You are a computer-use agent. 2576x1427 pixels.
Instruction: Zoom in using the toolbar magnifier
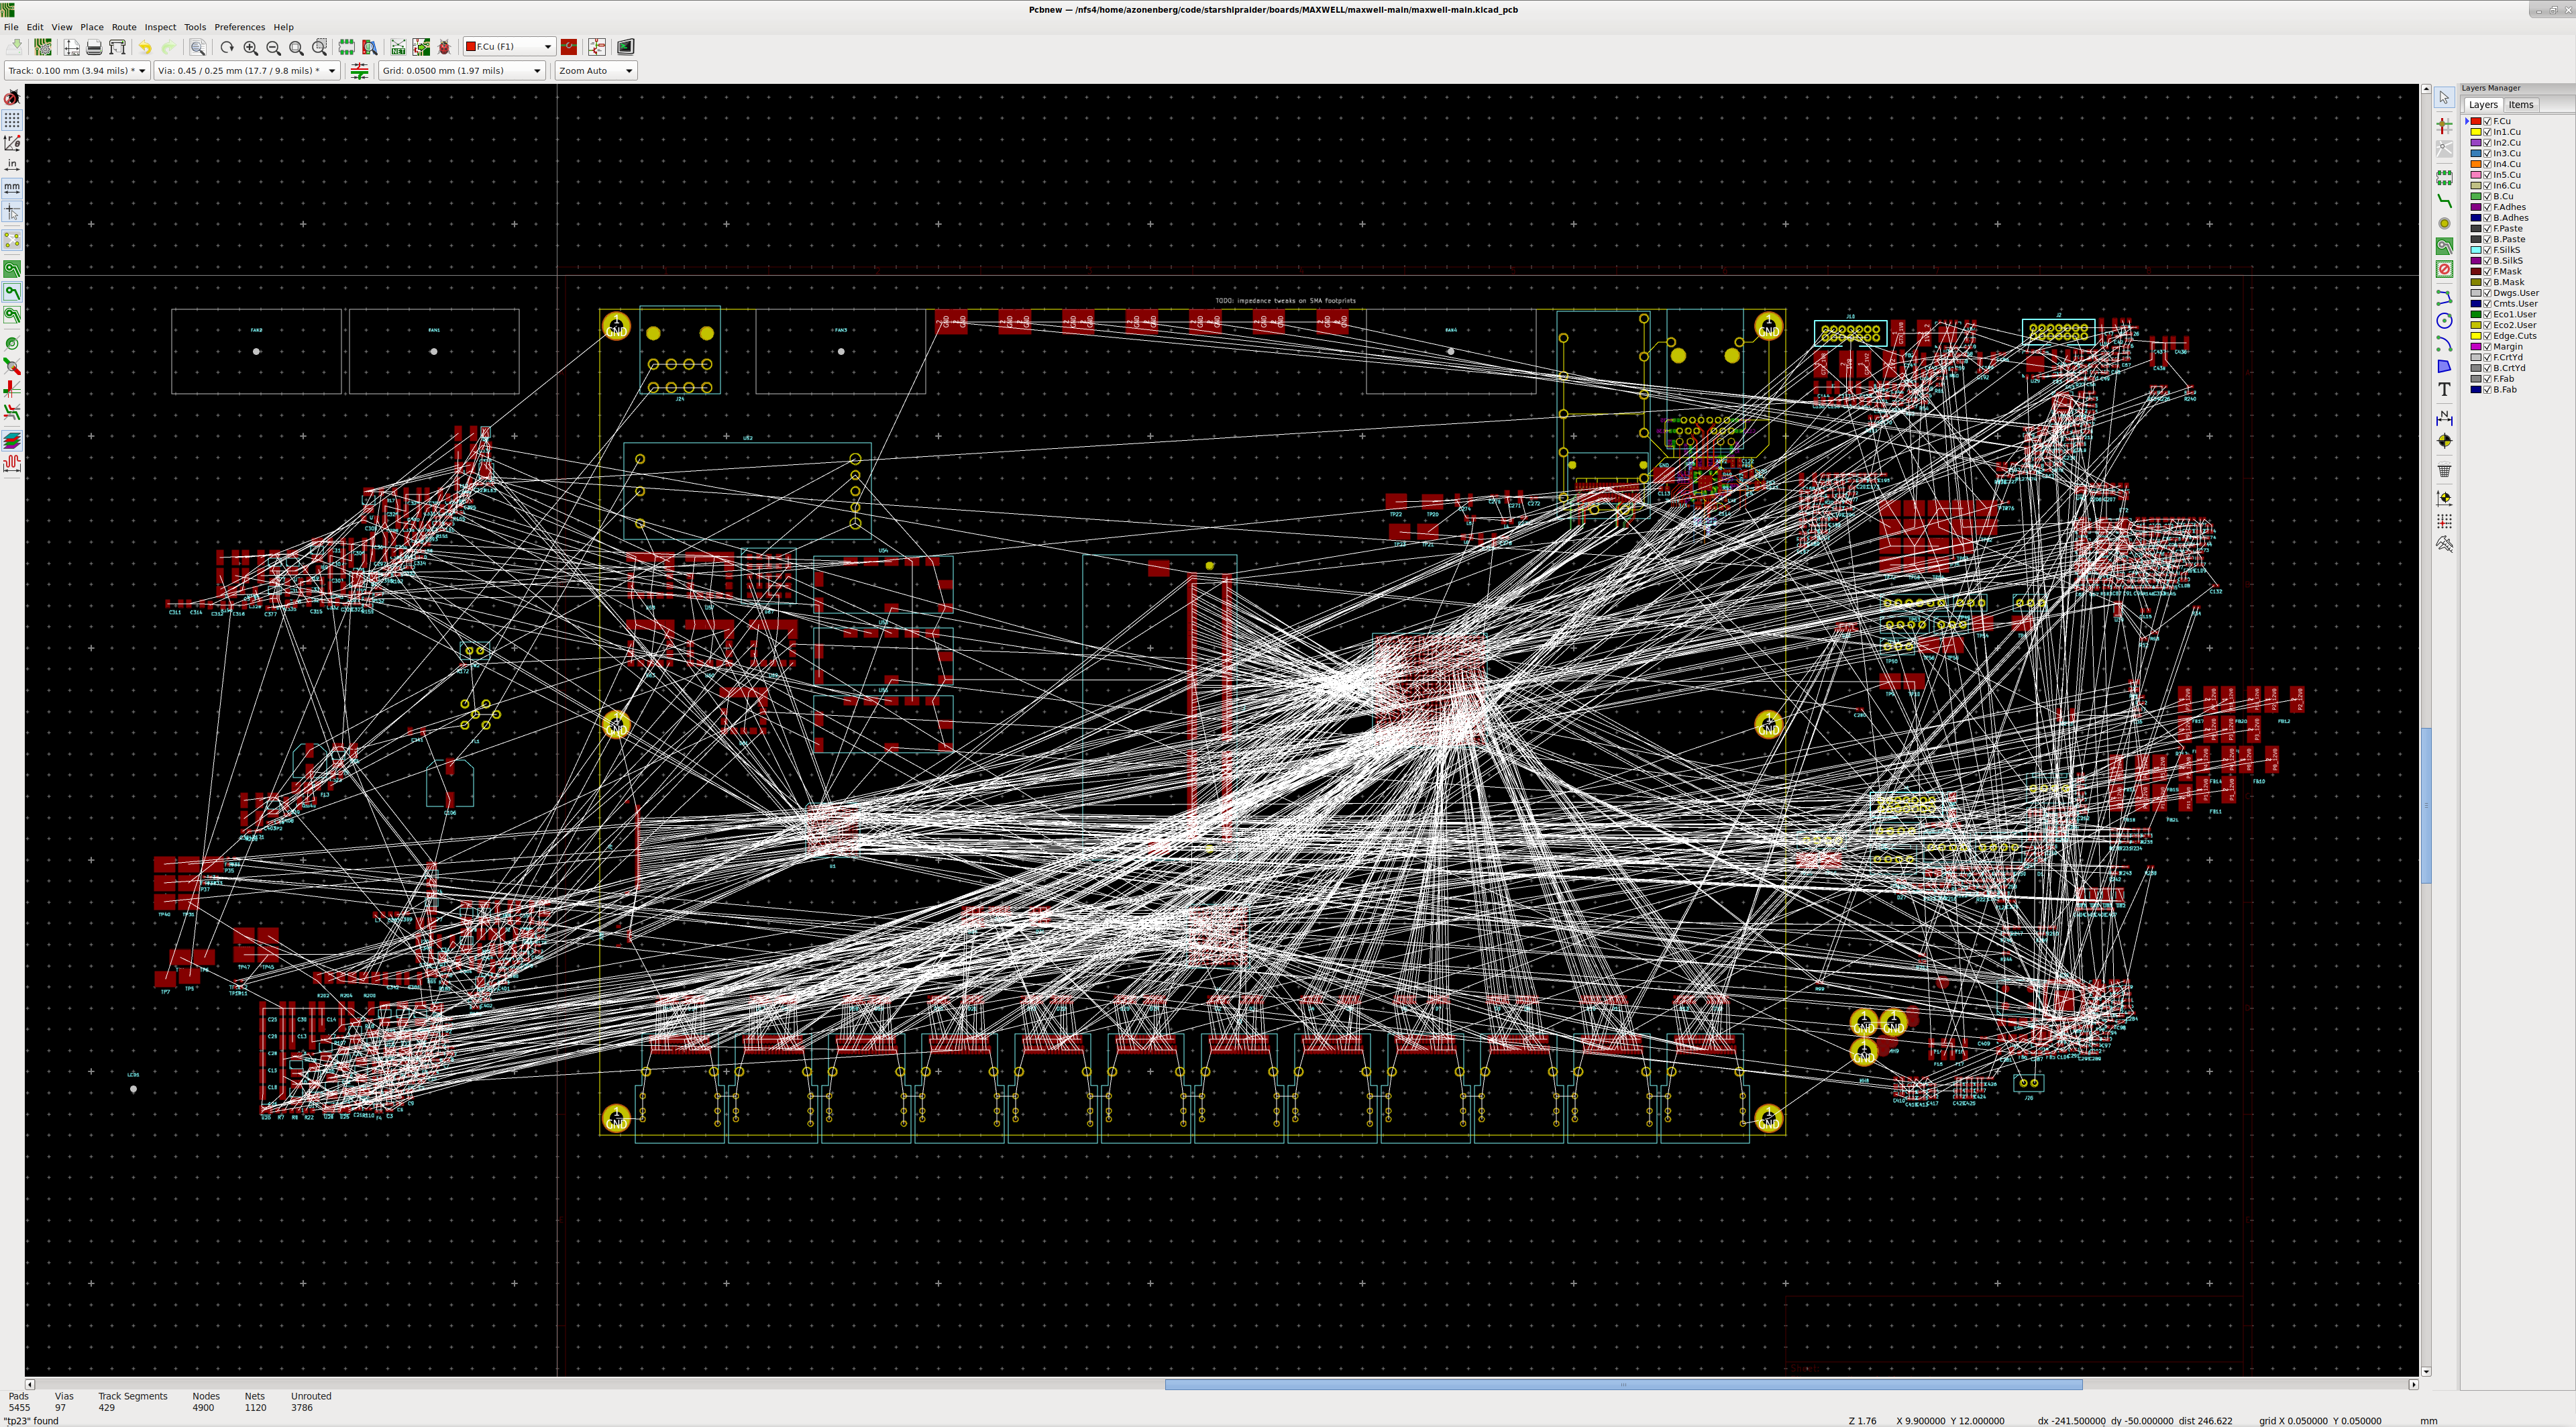pyautogui.click(x=250, y=47)
